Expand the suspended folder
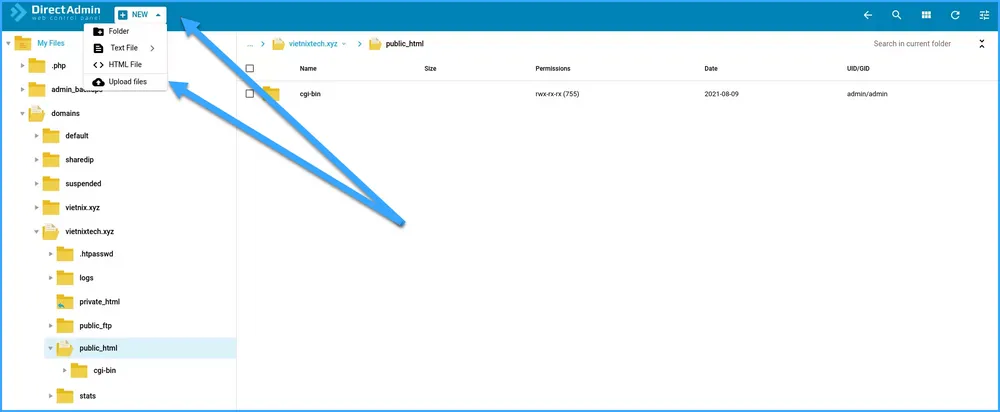This screenshot has width=1000, height=412. pyautogui.click(x=37, y=184)
